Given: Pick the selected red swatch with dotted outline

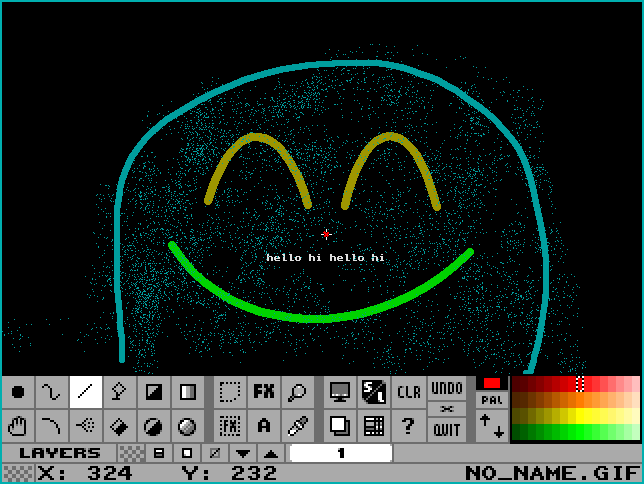Looking at the screenshot, I should click(580, 384).
